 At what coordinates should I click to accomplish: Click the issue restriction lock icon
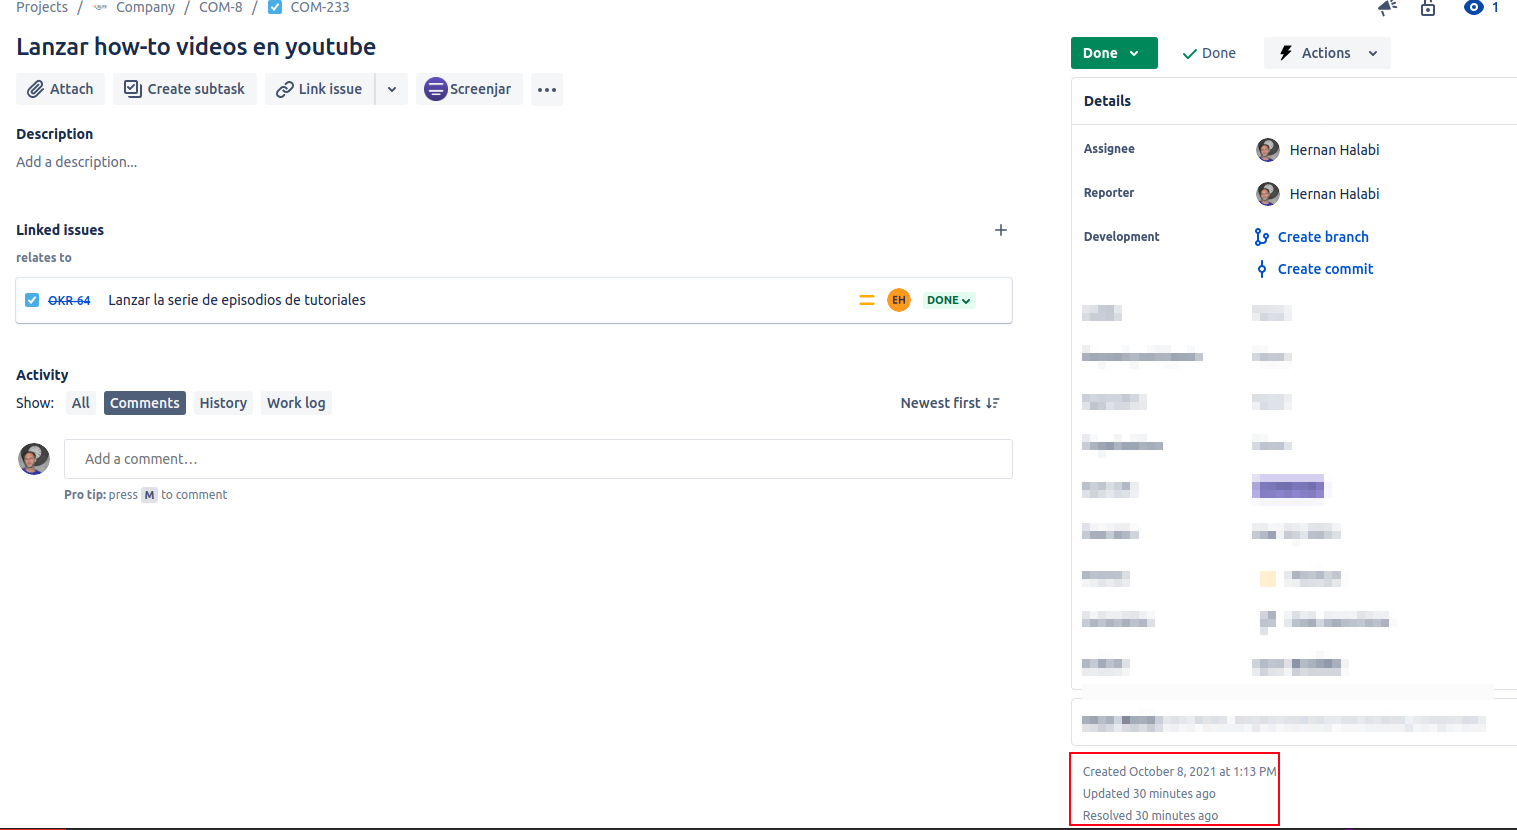1428,8
